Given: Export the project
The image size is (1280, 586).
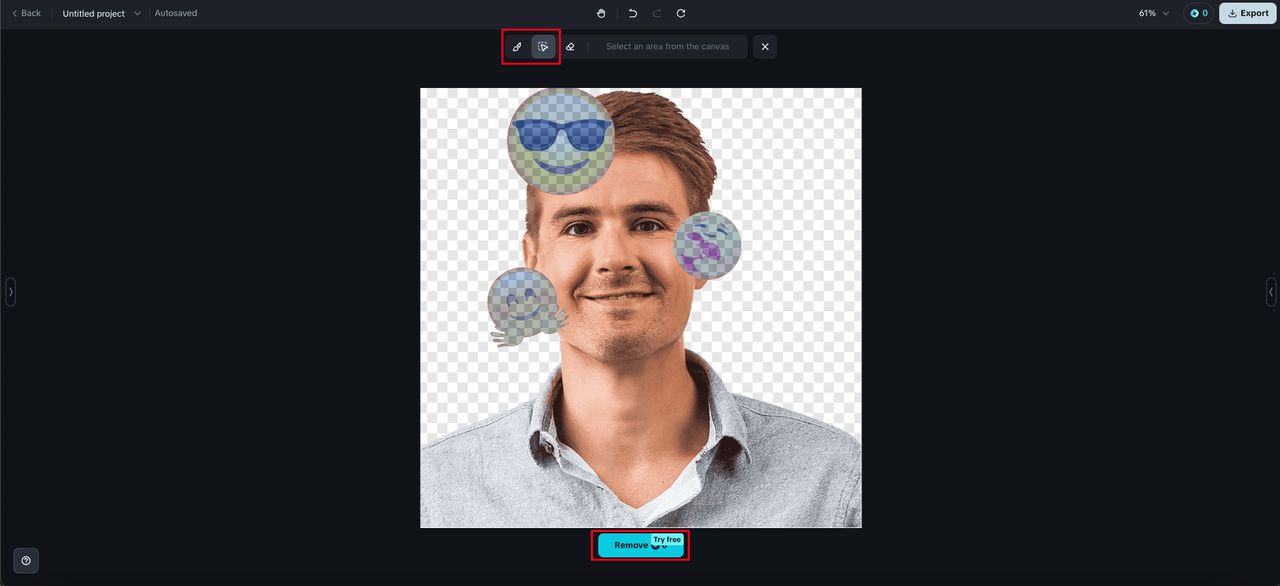Looking at the screenshot, I should click(1248, 13).
